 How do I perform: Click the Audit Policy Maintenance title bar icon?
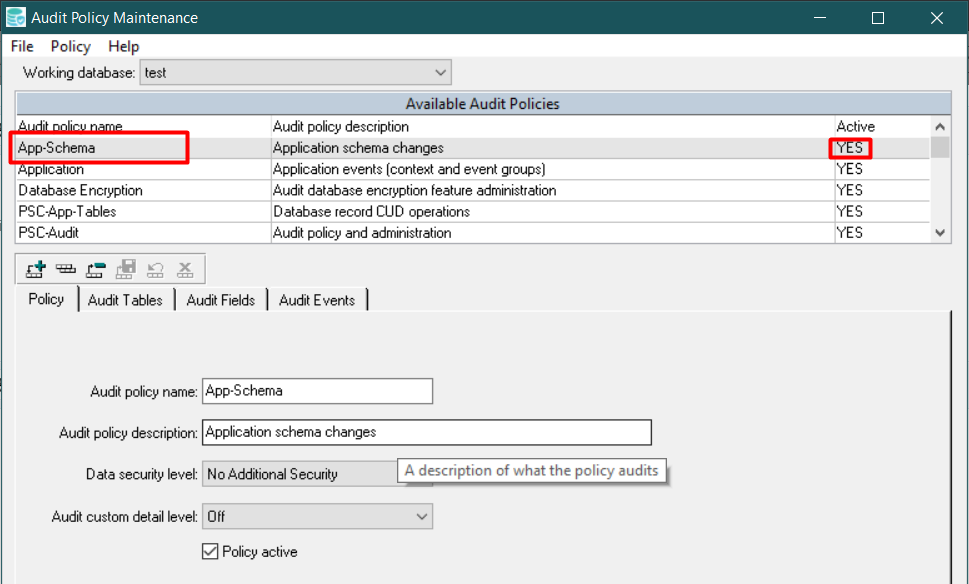click(17, 17)
